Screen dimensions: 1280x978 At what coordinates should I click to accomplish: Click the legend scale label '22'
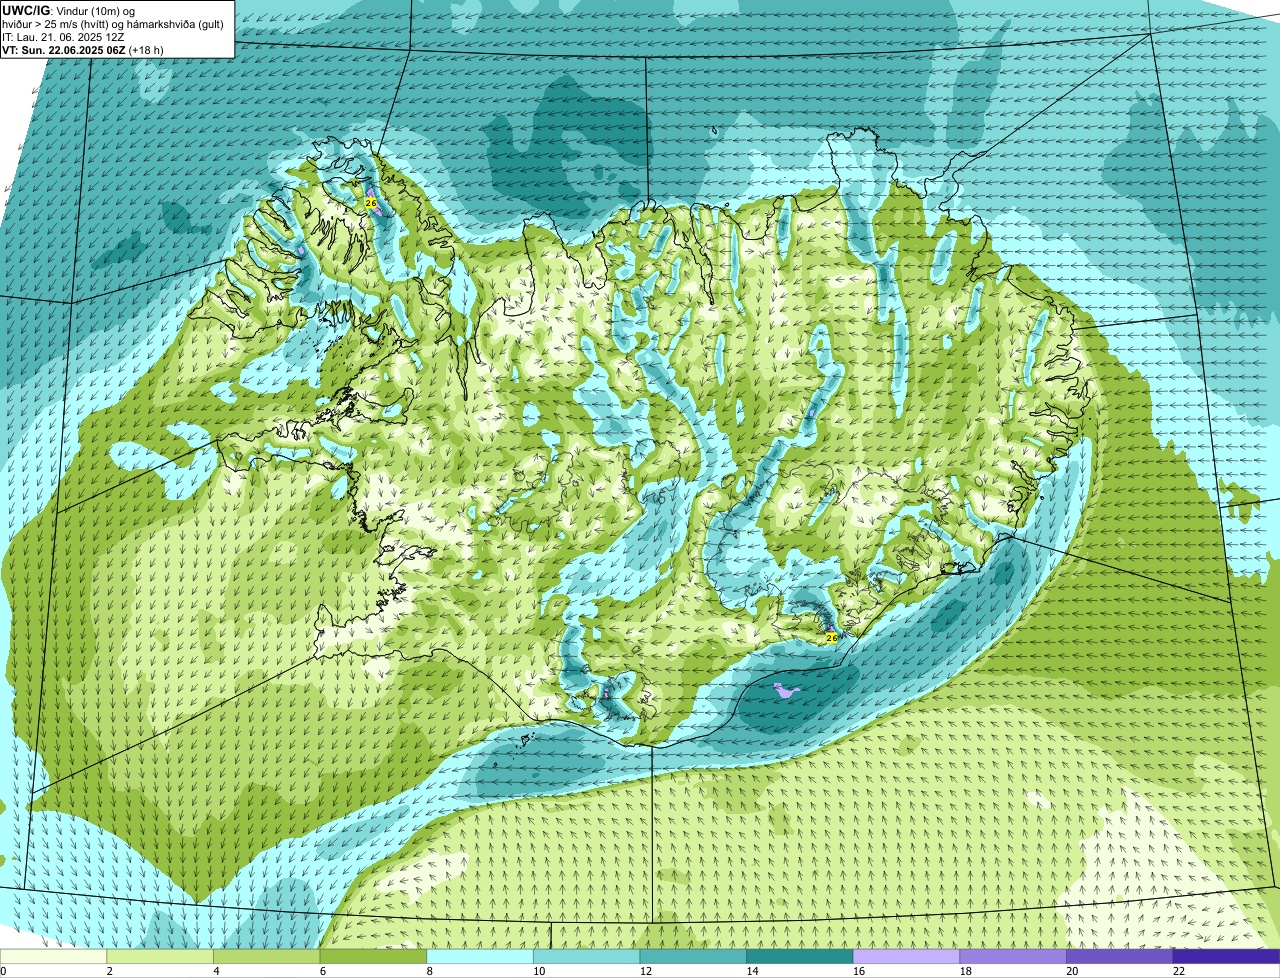tap(1179, 971)
